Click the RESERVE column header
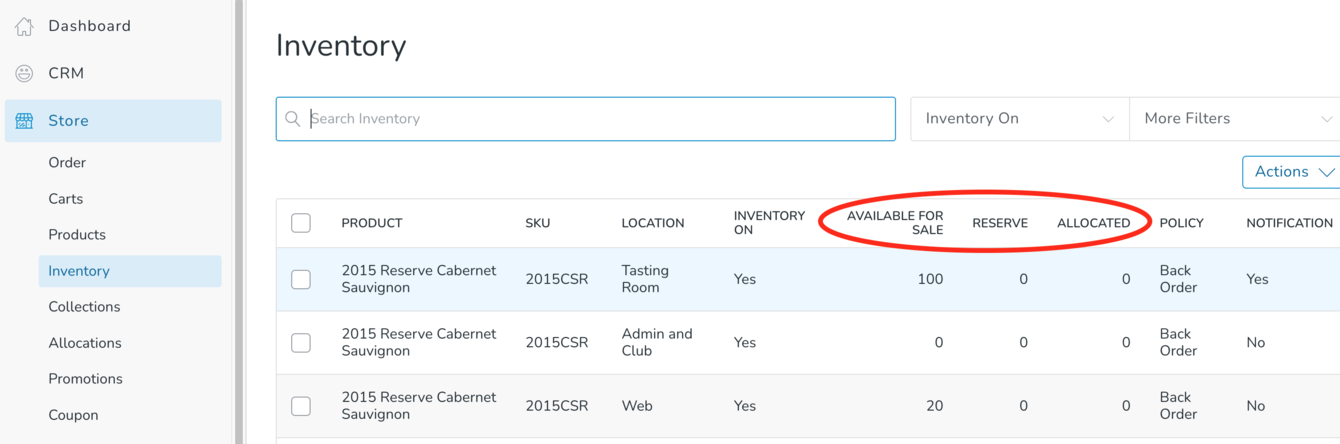The image size is (1340, 444). [x=1000, y=223]
